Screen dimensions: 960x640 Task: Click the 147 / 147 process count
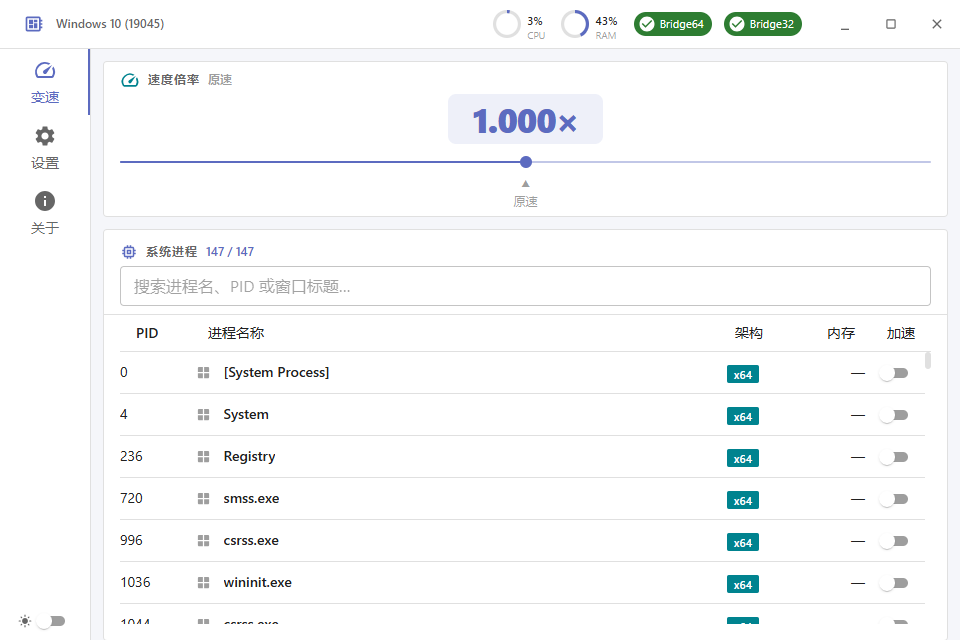230,252
